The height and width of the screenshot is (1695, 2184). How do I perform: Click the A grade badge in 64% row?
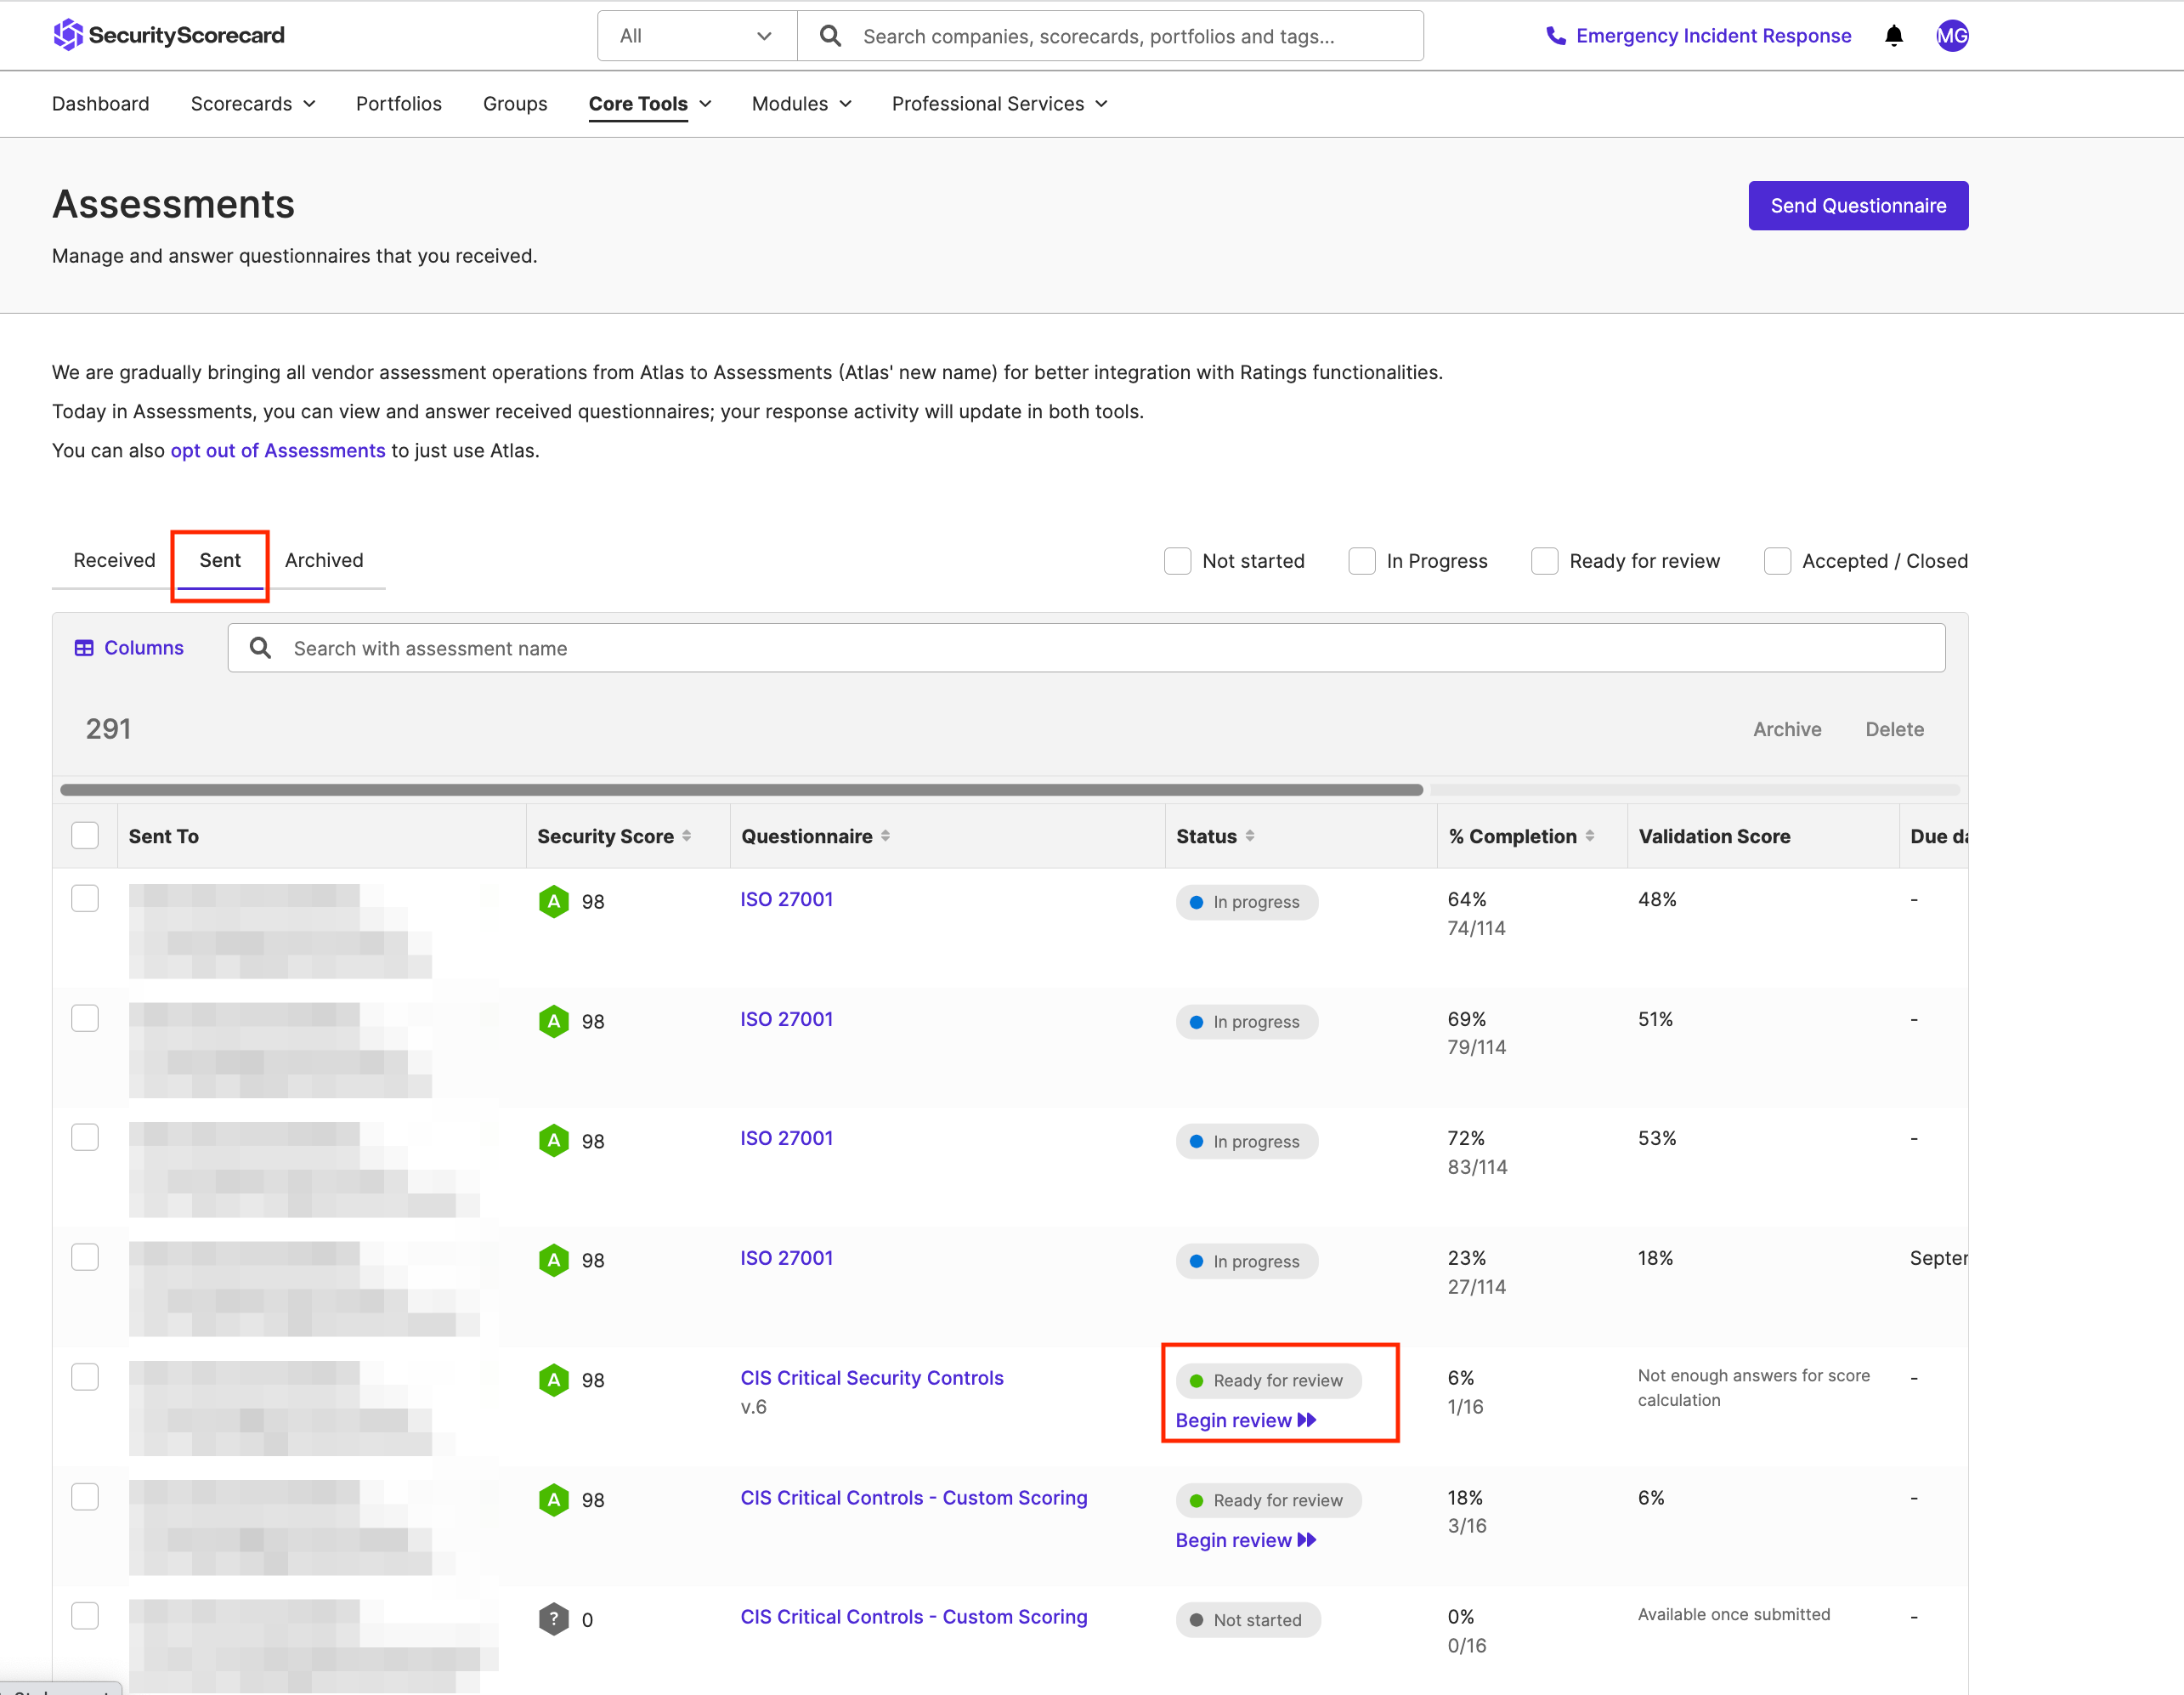(554, 901)
